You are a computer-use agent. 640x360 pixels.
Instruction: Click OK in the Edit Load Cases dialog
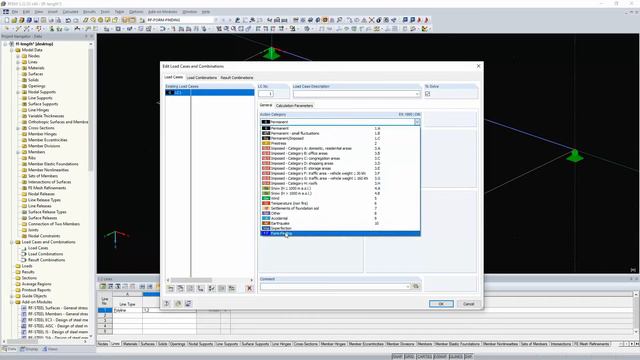coord(441,304)
